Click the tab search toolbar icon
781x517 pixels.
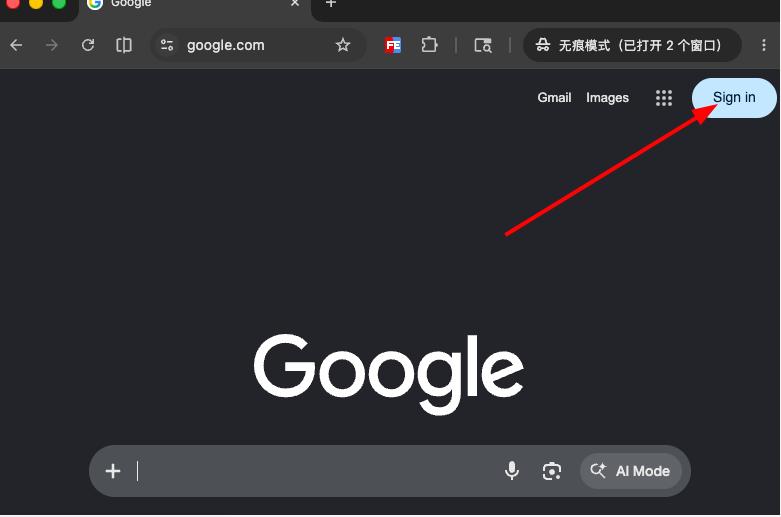[x=483, y=45]
